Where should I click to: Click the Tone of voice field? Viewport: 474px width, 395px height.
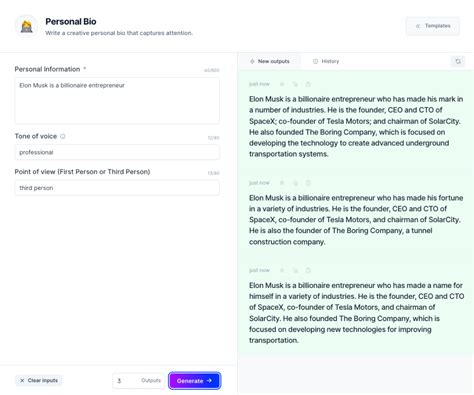pos(117,152)
